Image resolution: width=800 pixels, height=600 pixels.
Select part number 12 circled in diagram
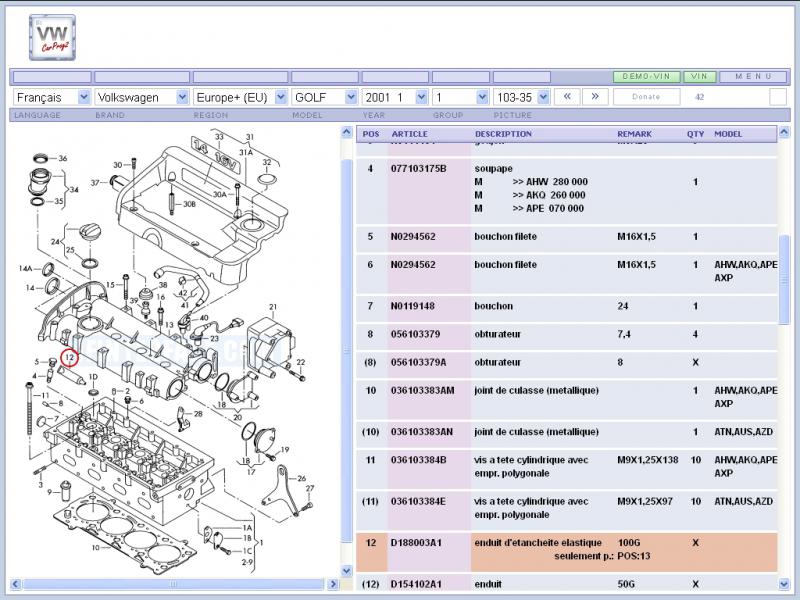point(69,358)
